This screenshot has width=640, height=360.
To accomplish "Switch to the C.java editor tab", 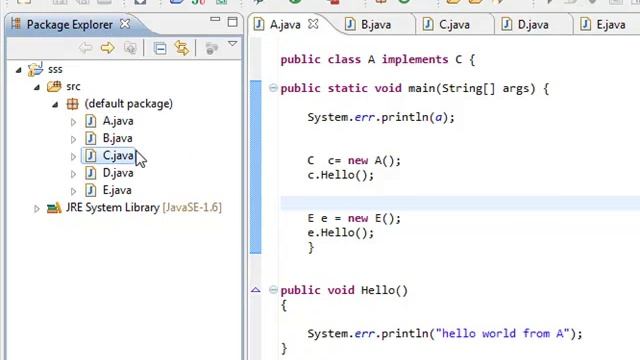I will (x=454, y=24).
